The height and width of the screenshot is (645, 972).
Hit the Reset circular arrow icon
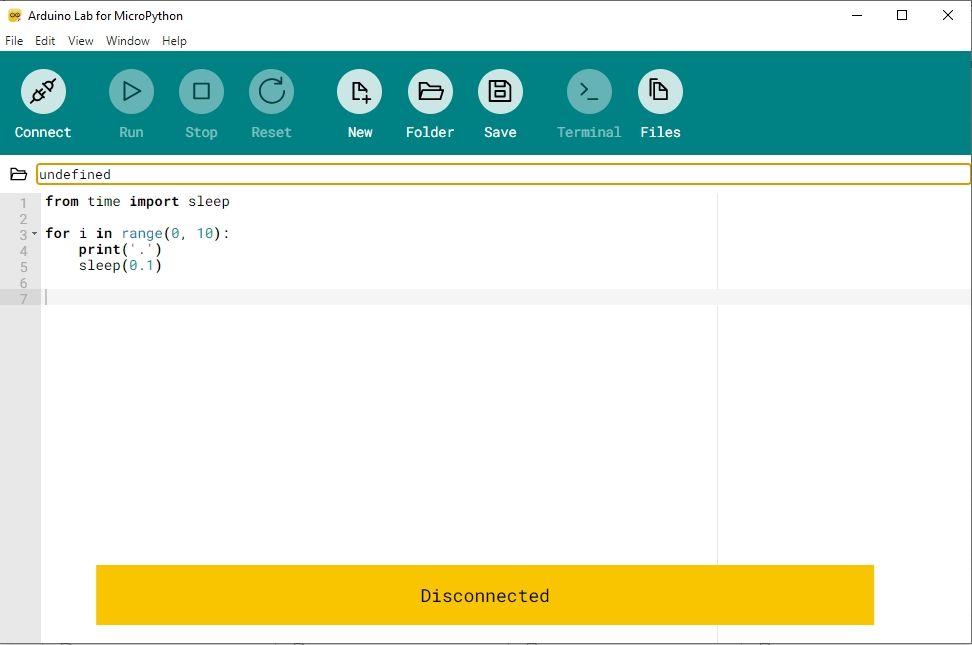(271, 92)
